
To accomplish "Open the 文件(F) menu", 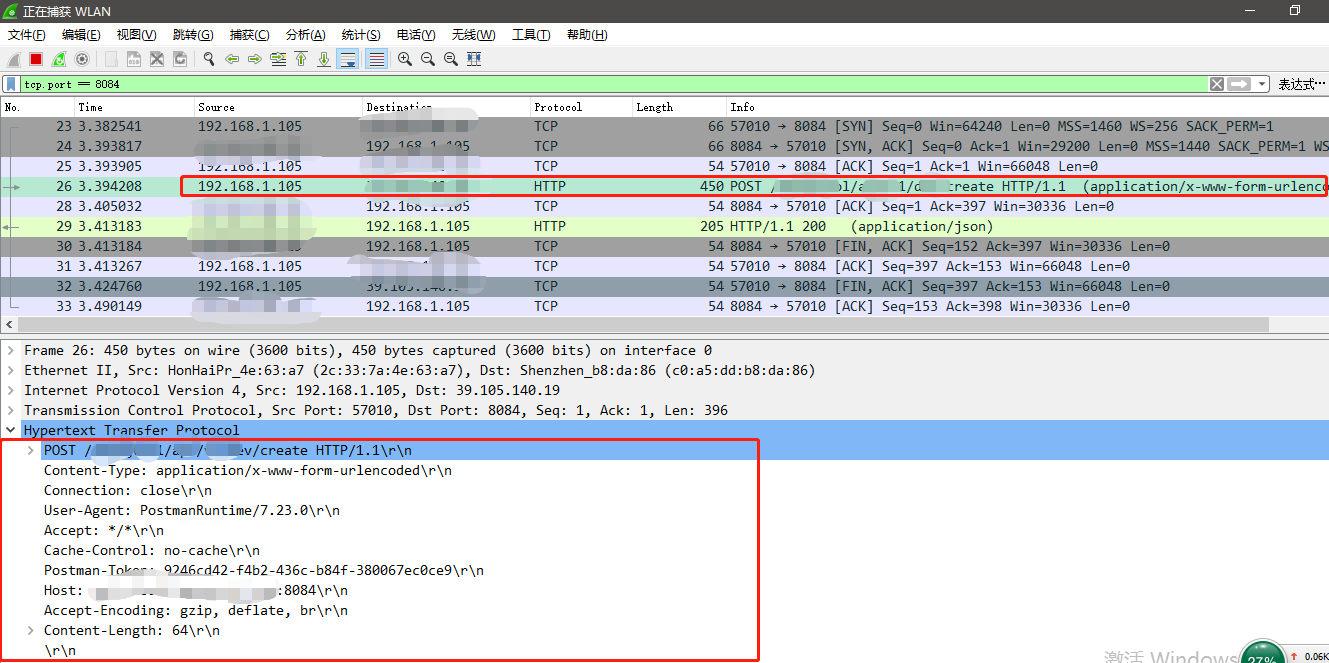I will coord(27,35).
